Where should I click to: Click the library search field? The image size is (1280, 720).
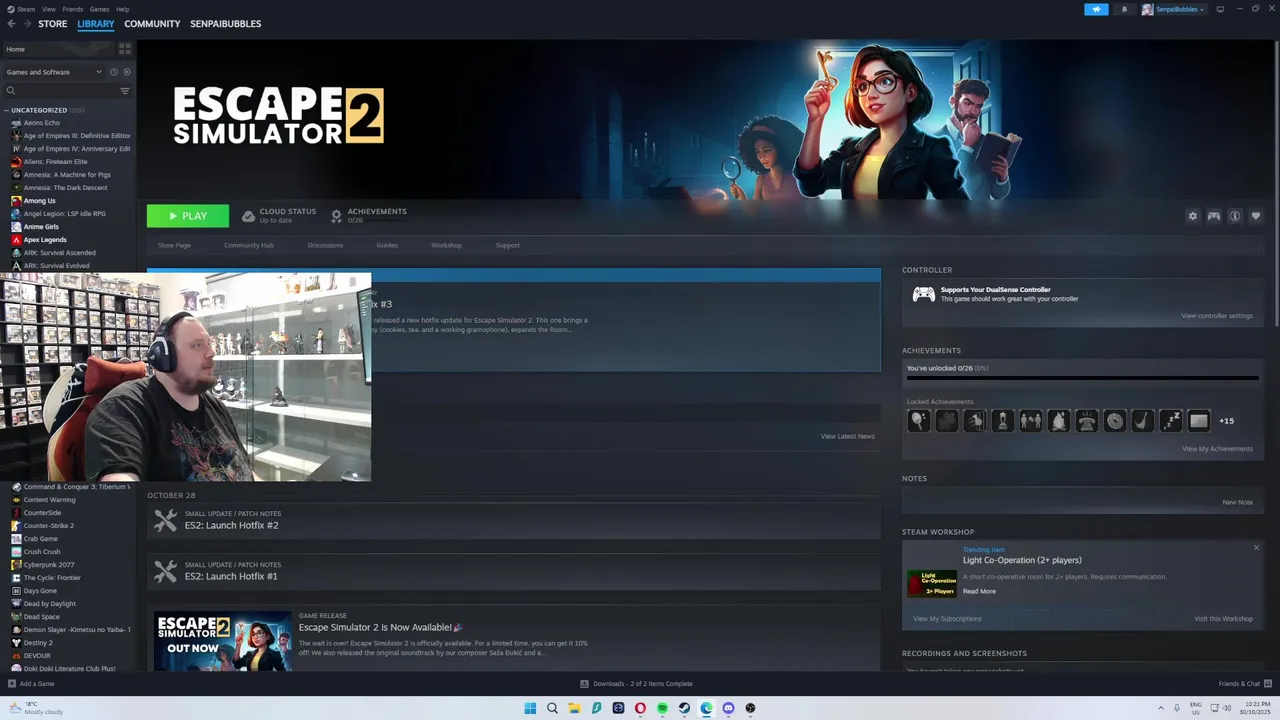point(60,91)
